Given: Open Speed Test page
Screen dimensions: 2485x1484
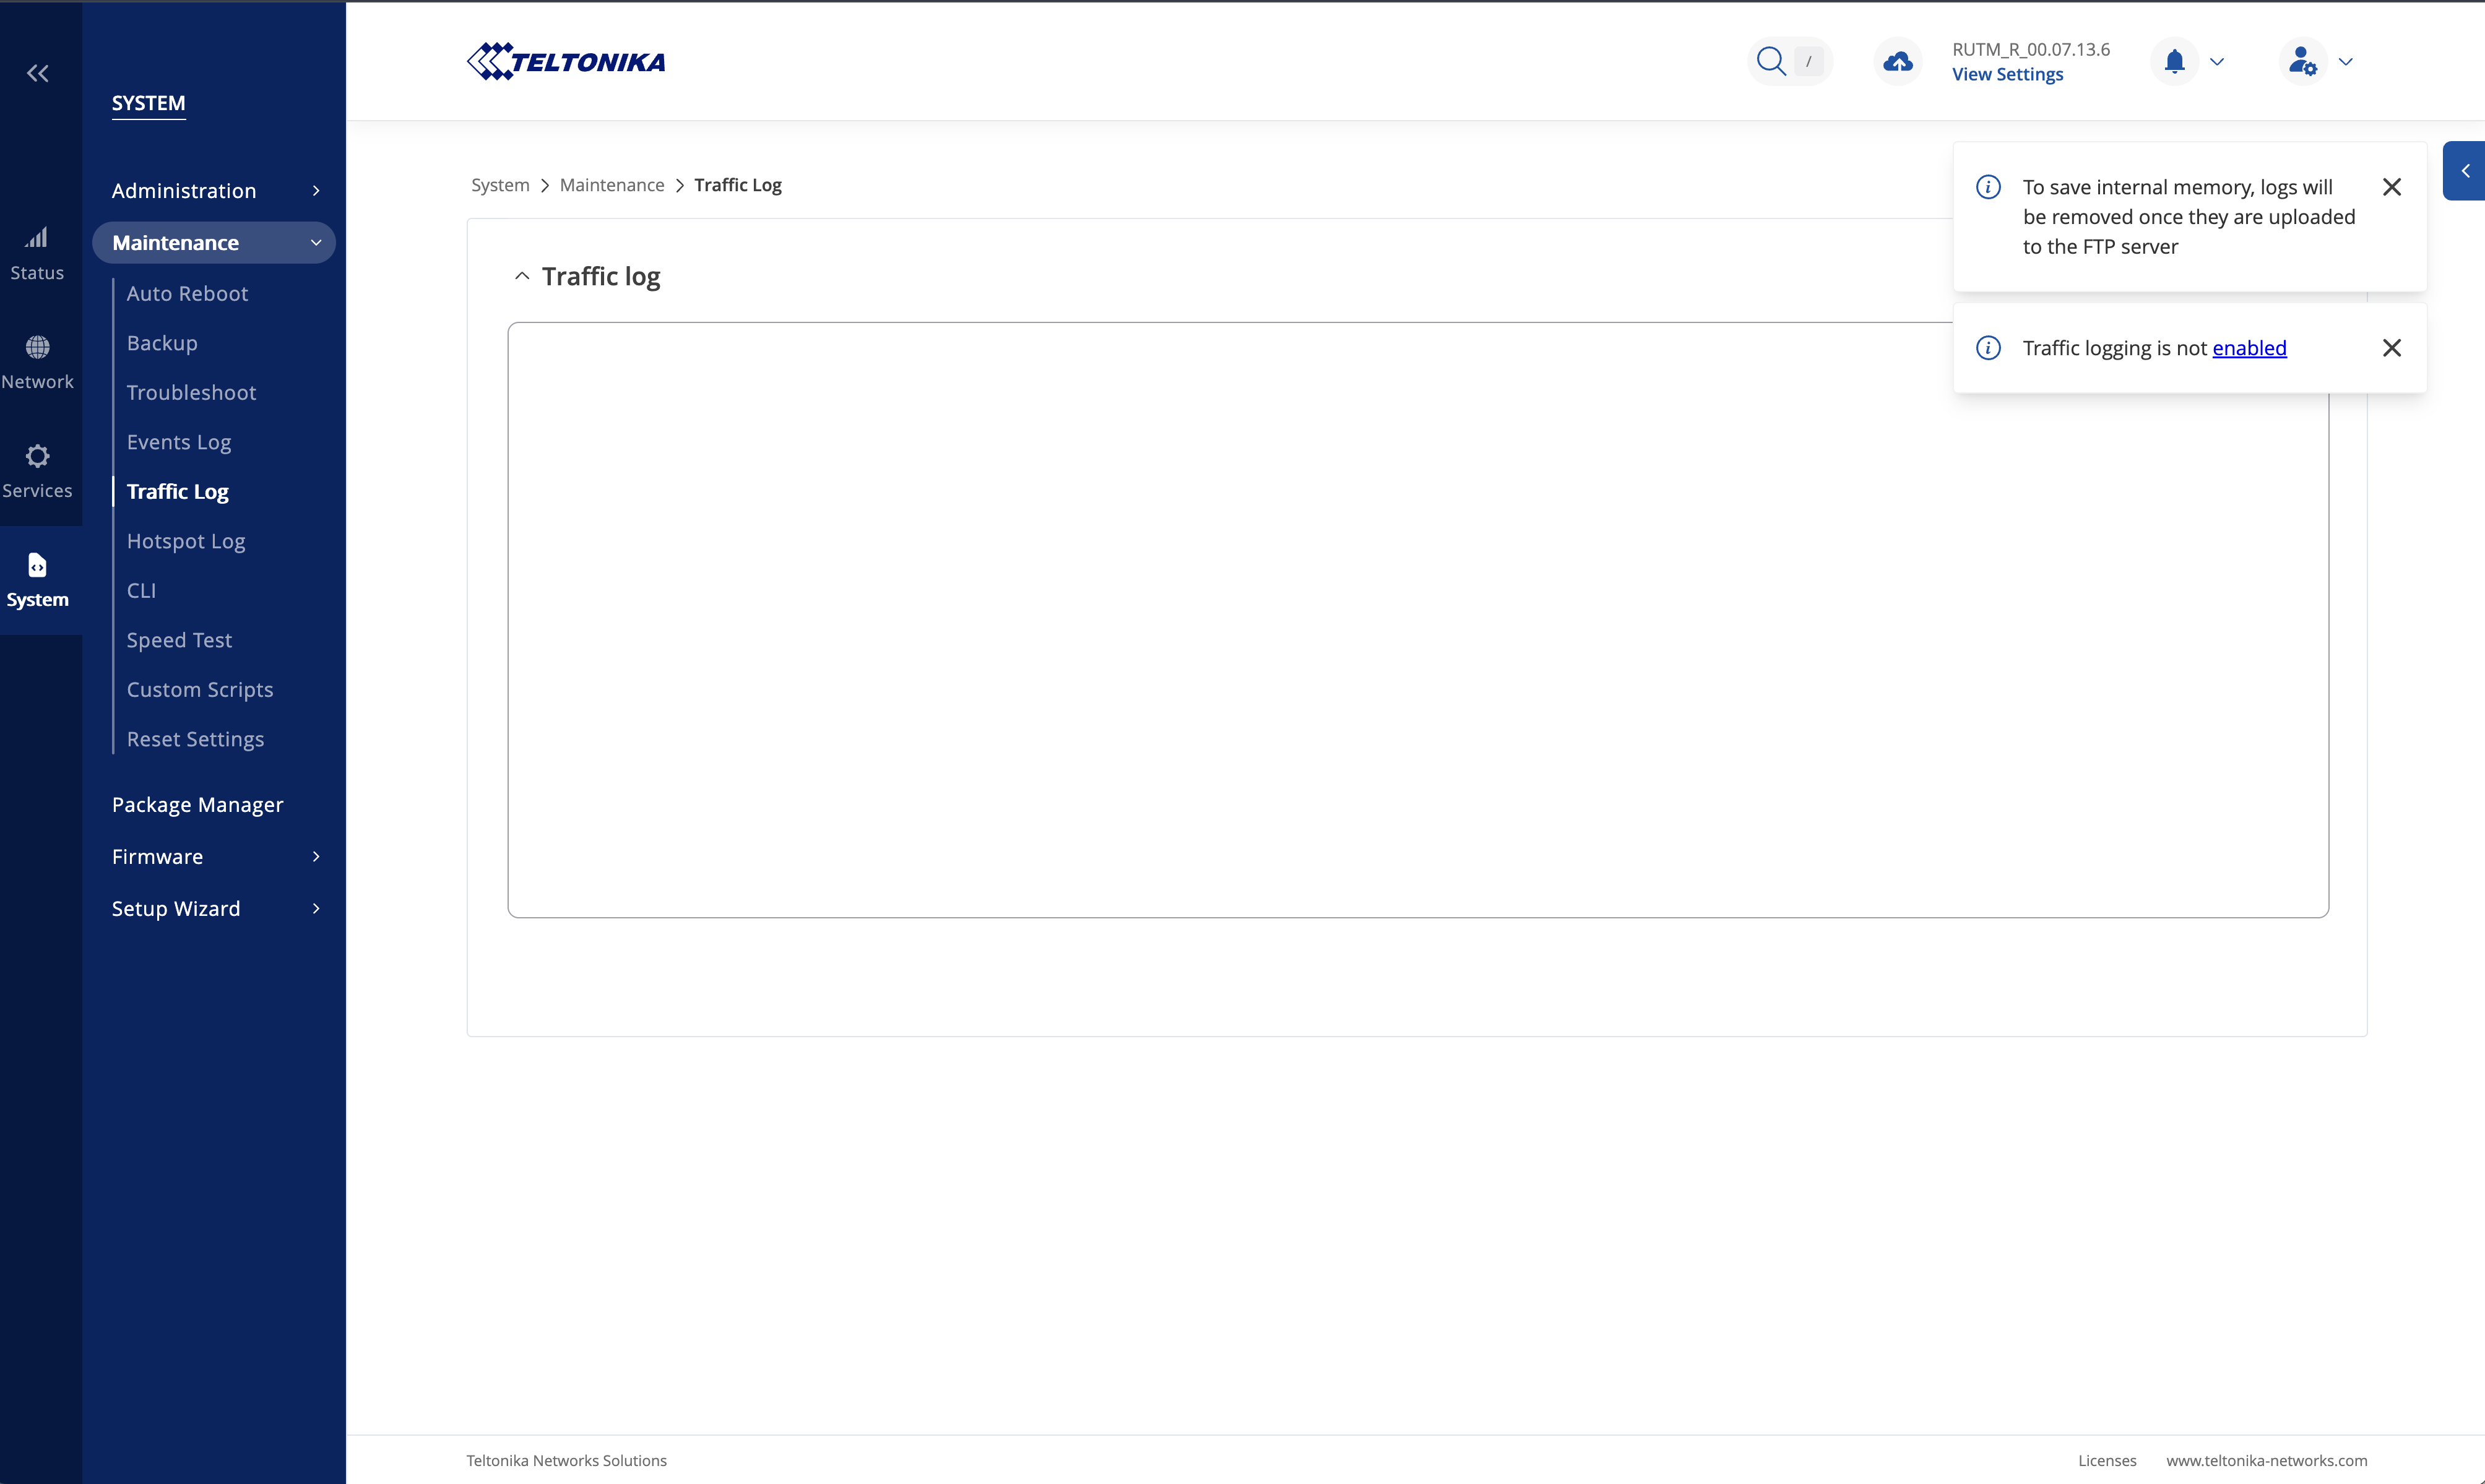Looking at the screenshot, I should click(179, 640).
